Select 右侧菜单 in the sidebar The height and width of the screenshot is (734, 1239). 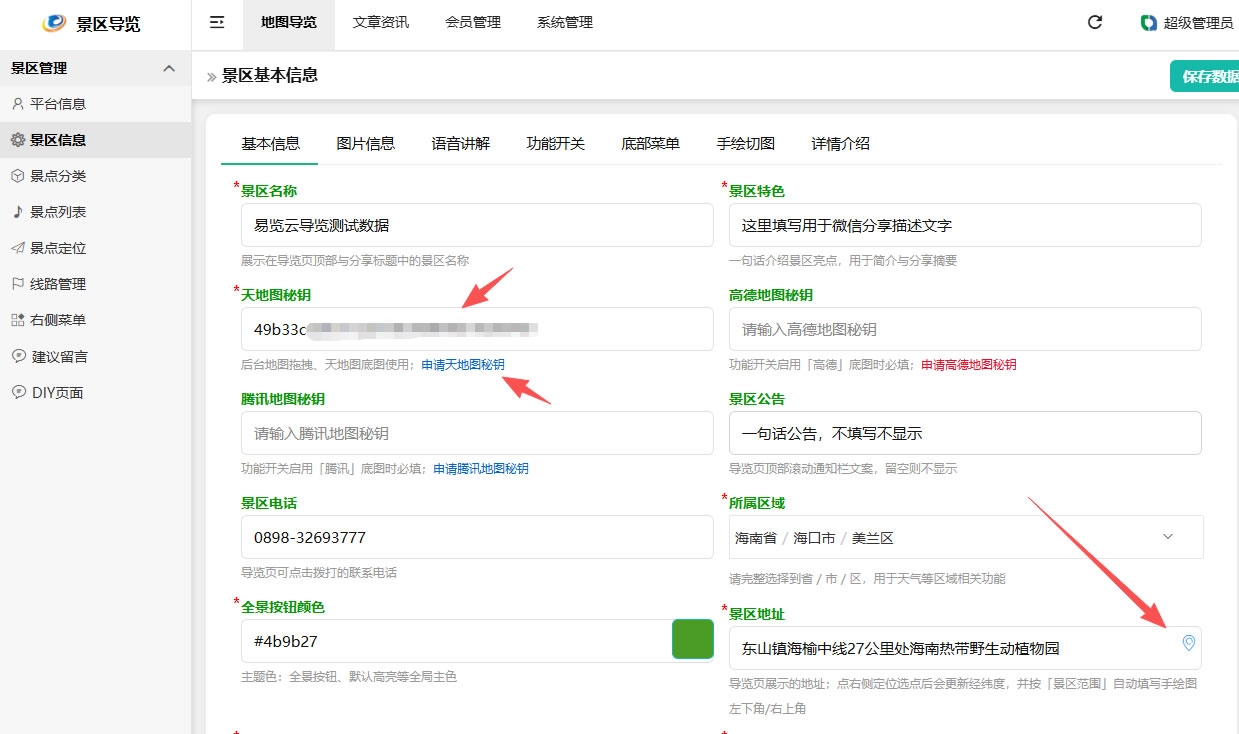pos(95,320)
